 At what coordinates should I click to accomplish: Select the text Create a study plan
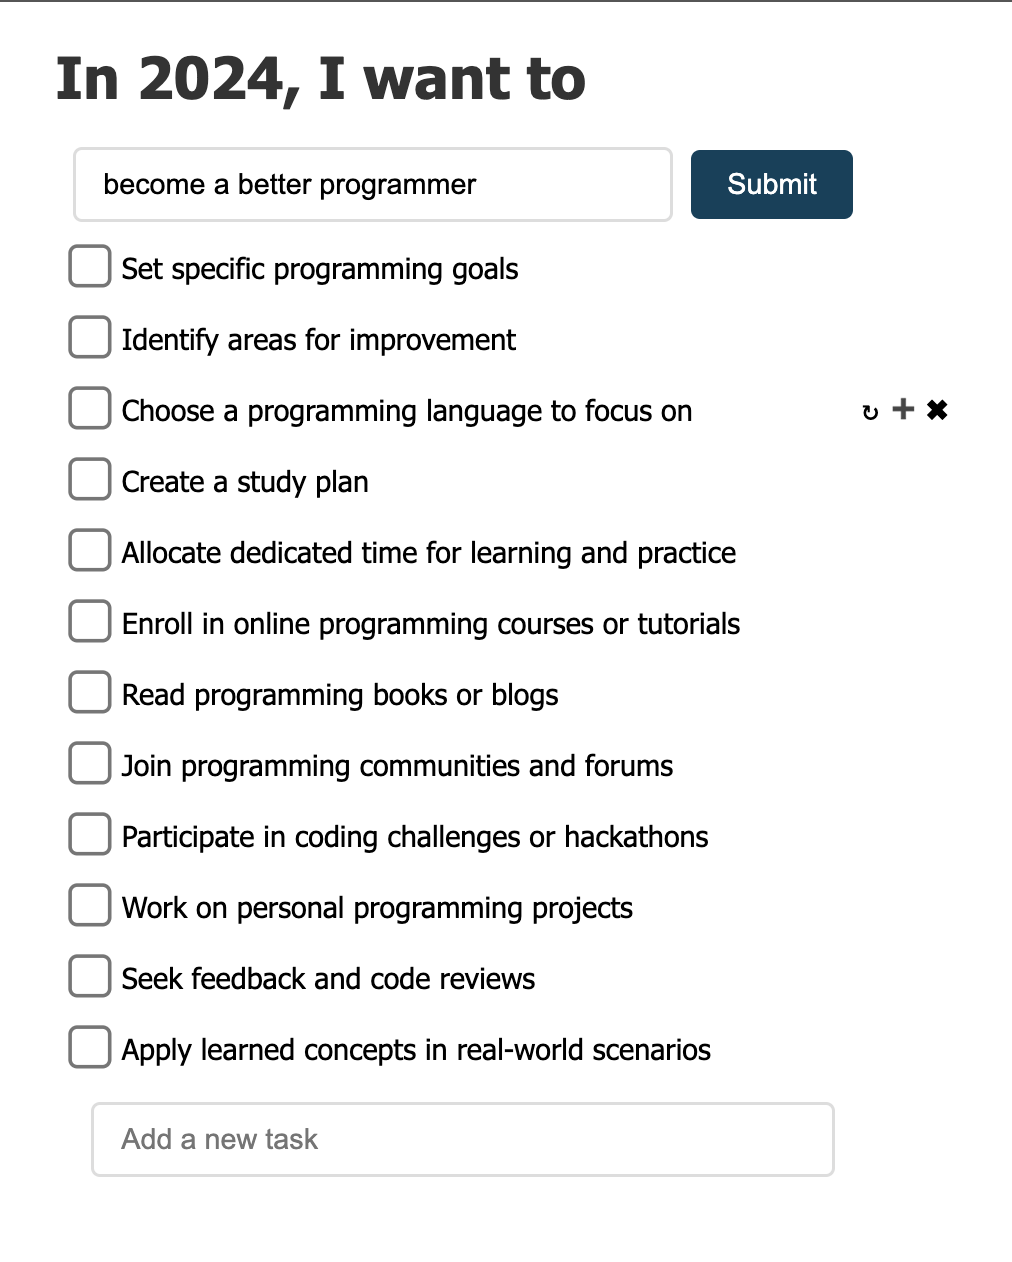click(x=245, y=482)
